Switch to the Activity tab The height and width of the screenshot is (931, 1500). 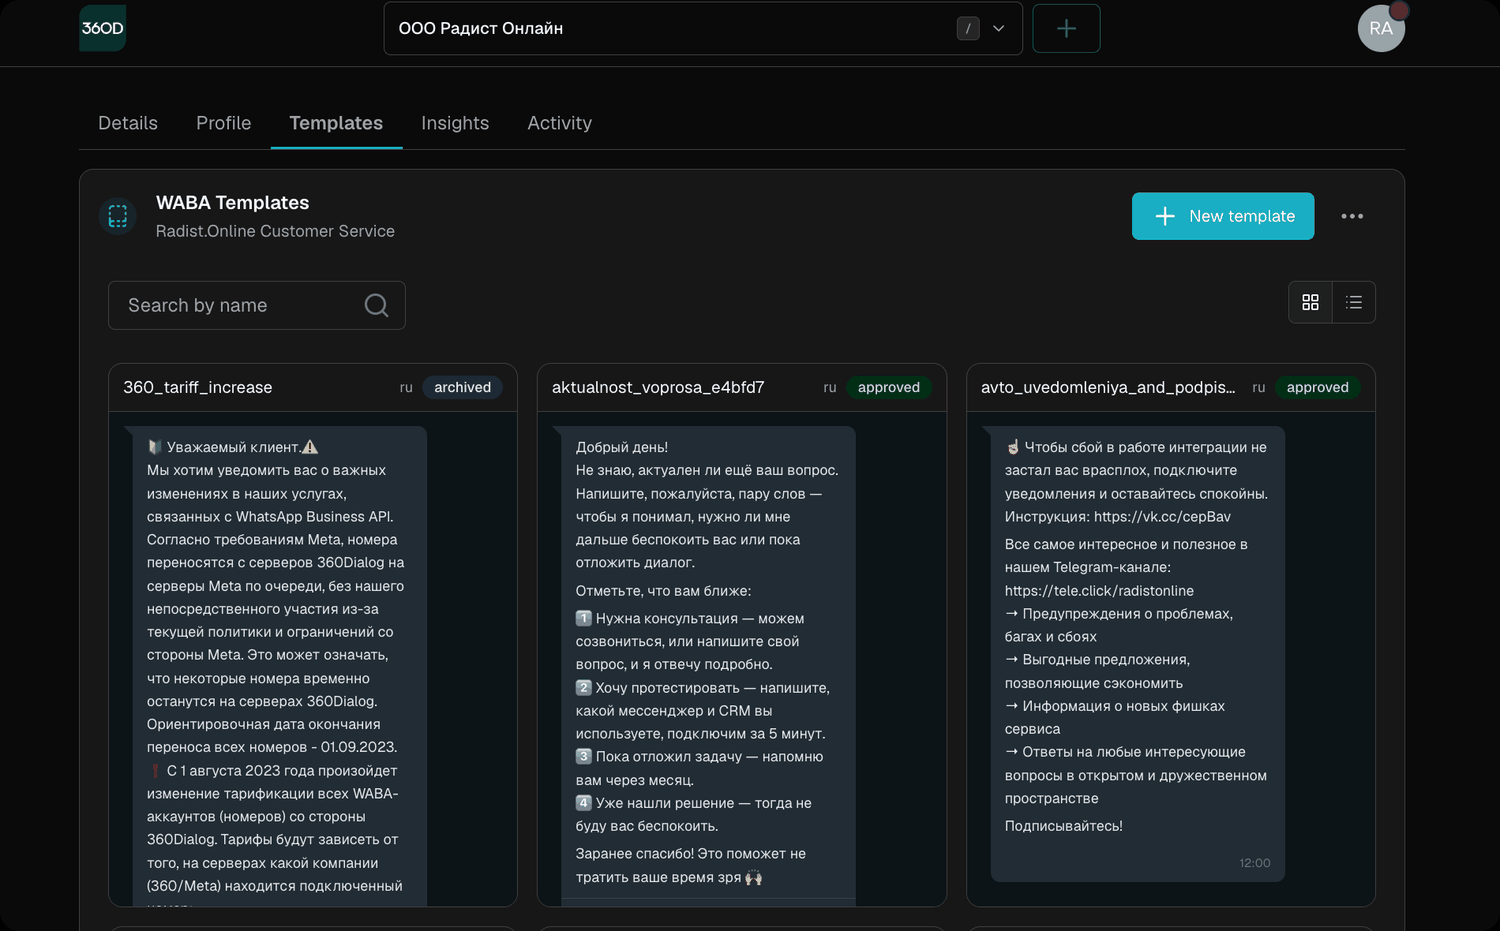pyautogui.click(x=560, y=123)
